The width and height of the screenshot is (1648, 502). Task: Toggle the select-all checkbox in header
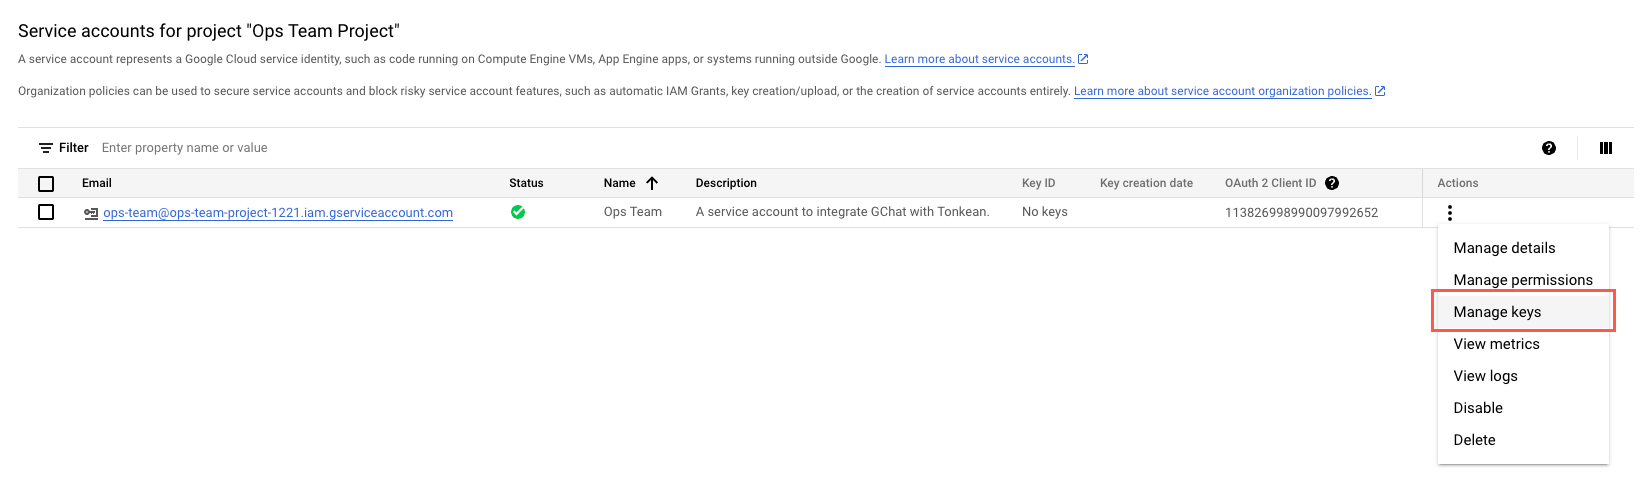(x=46, y=184)
